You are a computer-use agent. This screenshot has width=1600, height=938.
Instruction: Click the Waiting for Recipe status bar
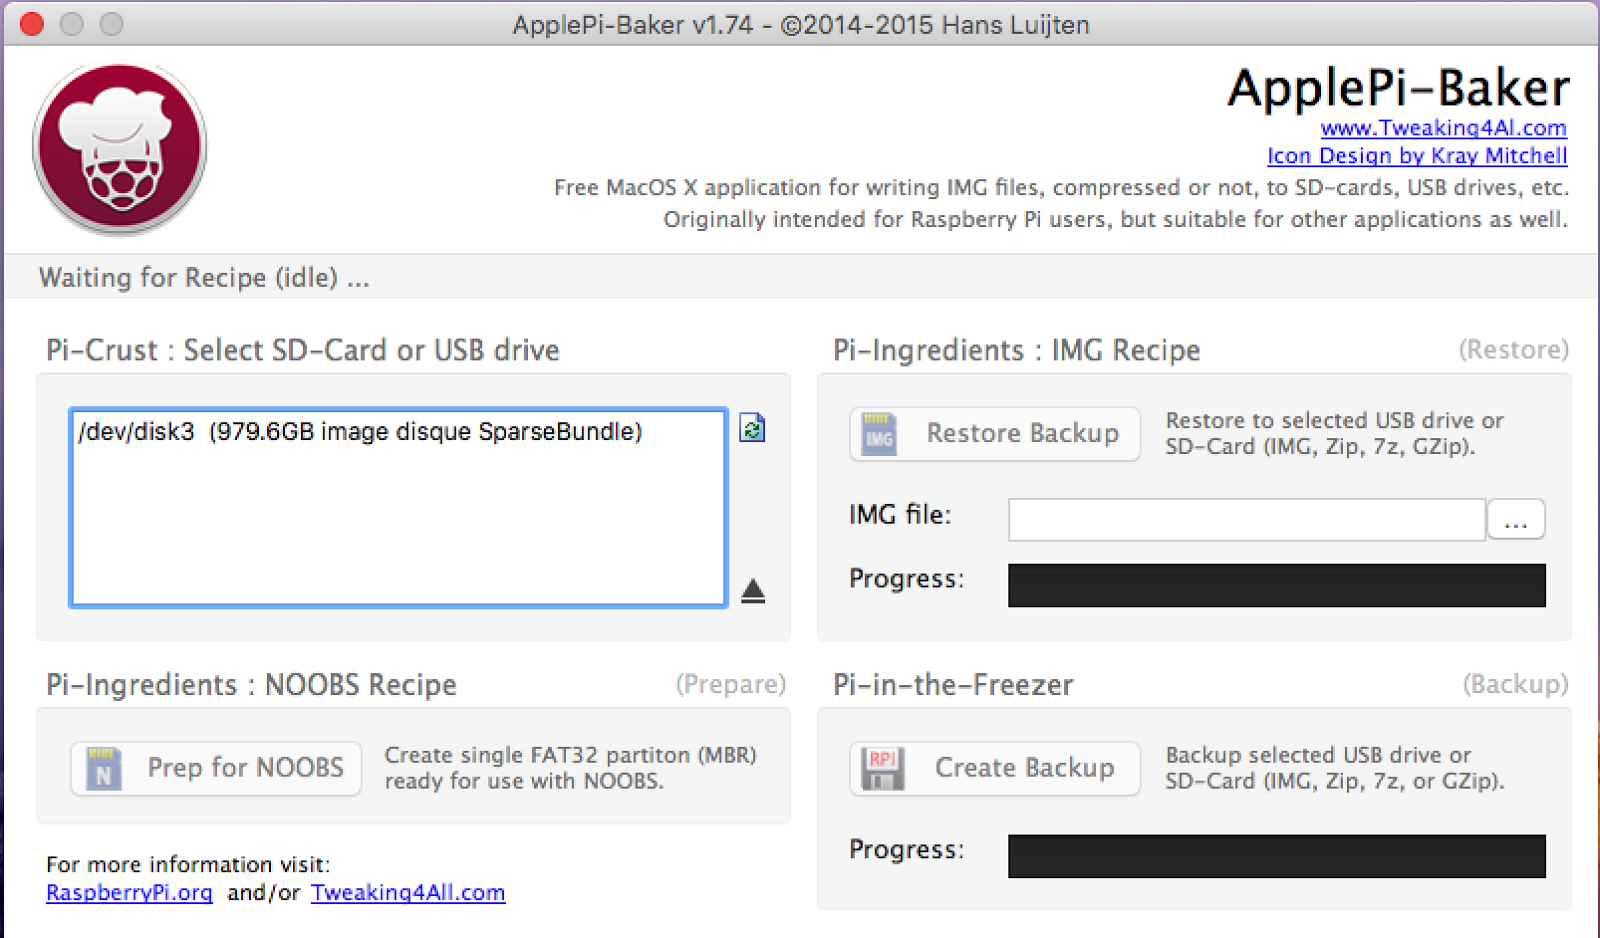coord(204,277)
